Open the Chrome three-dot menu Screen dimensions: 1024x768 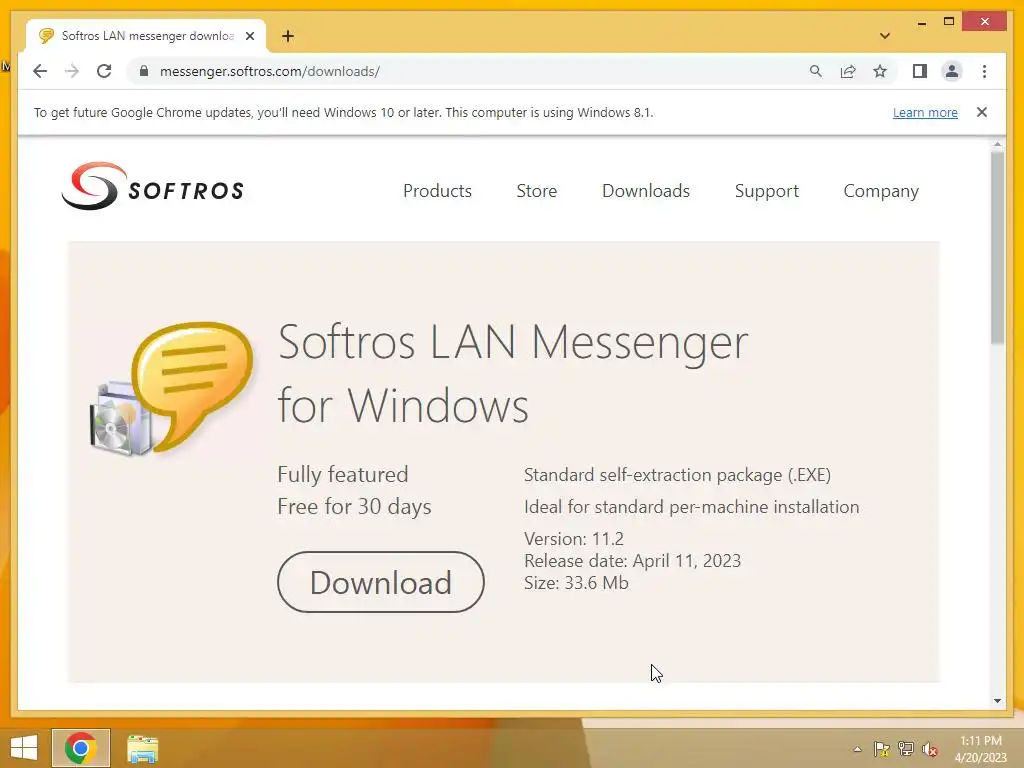984,71
